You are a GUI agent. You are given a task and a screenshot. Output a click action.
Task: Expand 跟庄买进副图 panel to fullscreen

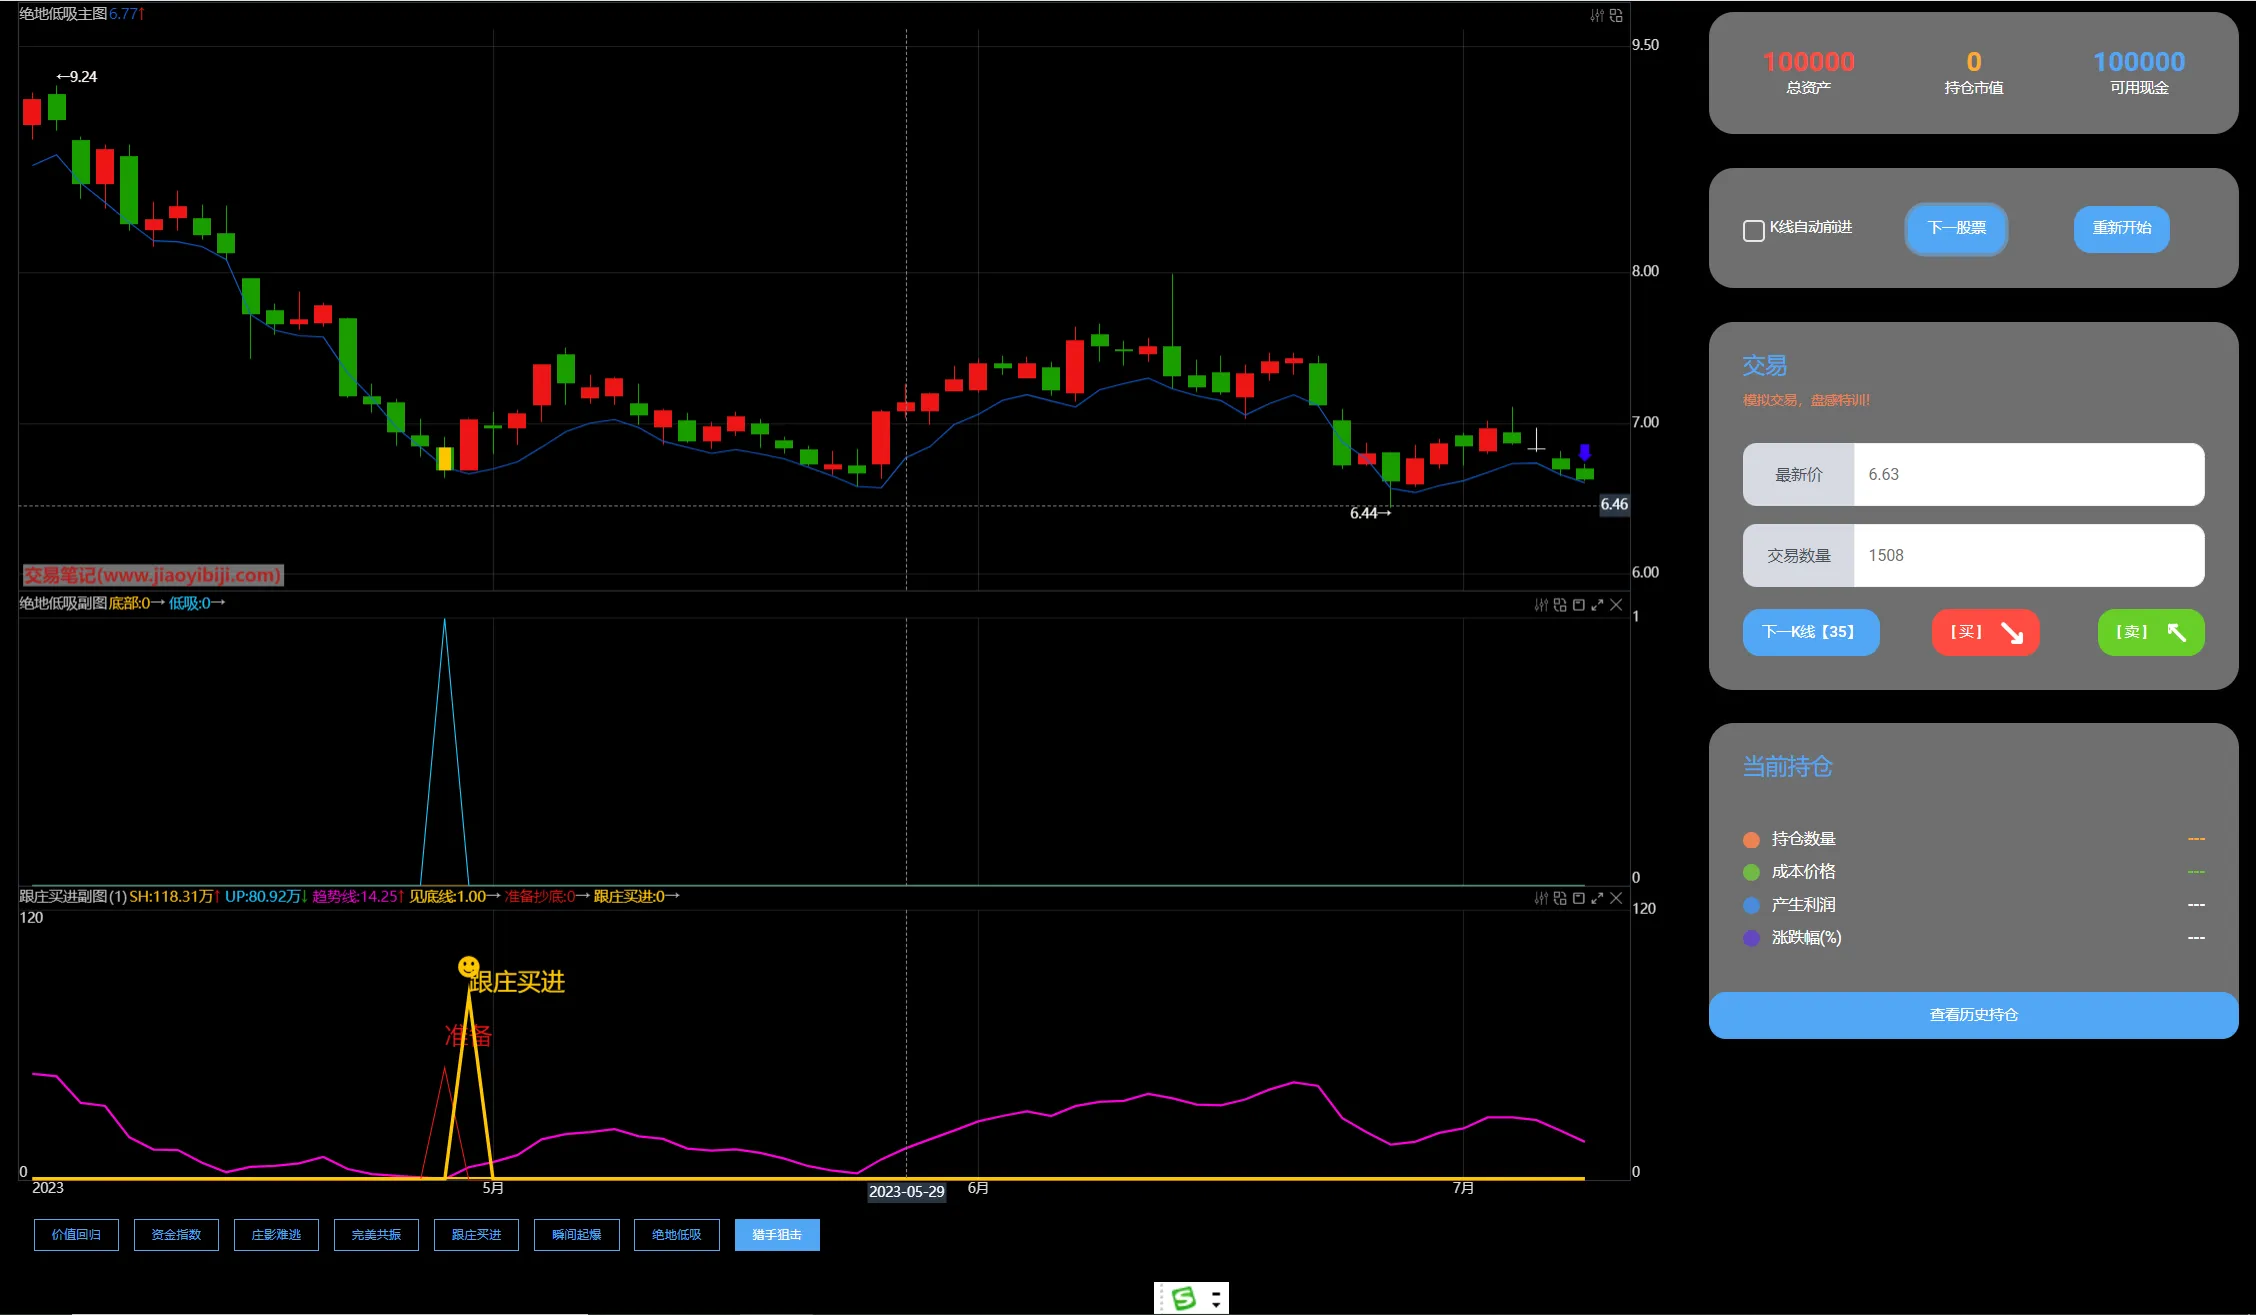(1597, 898)
